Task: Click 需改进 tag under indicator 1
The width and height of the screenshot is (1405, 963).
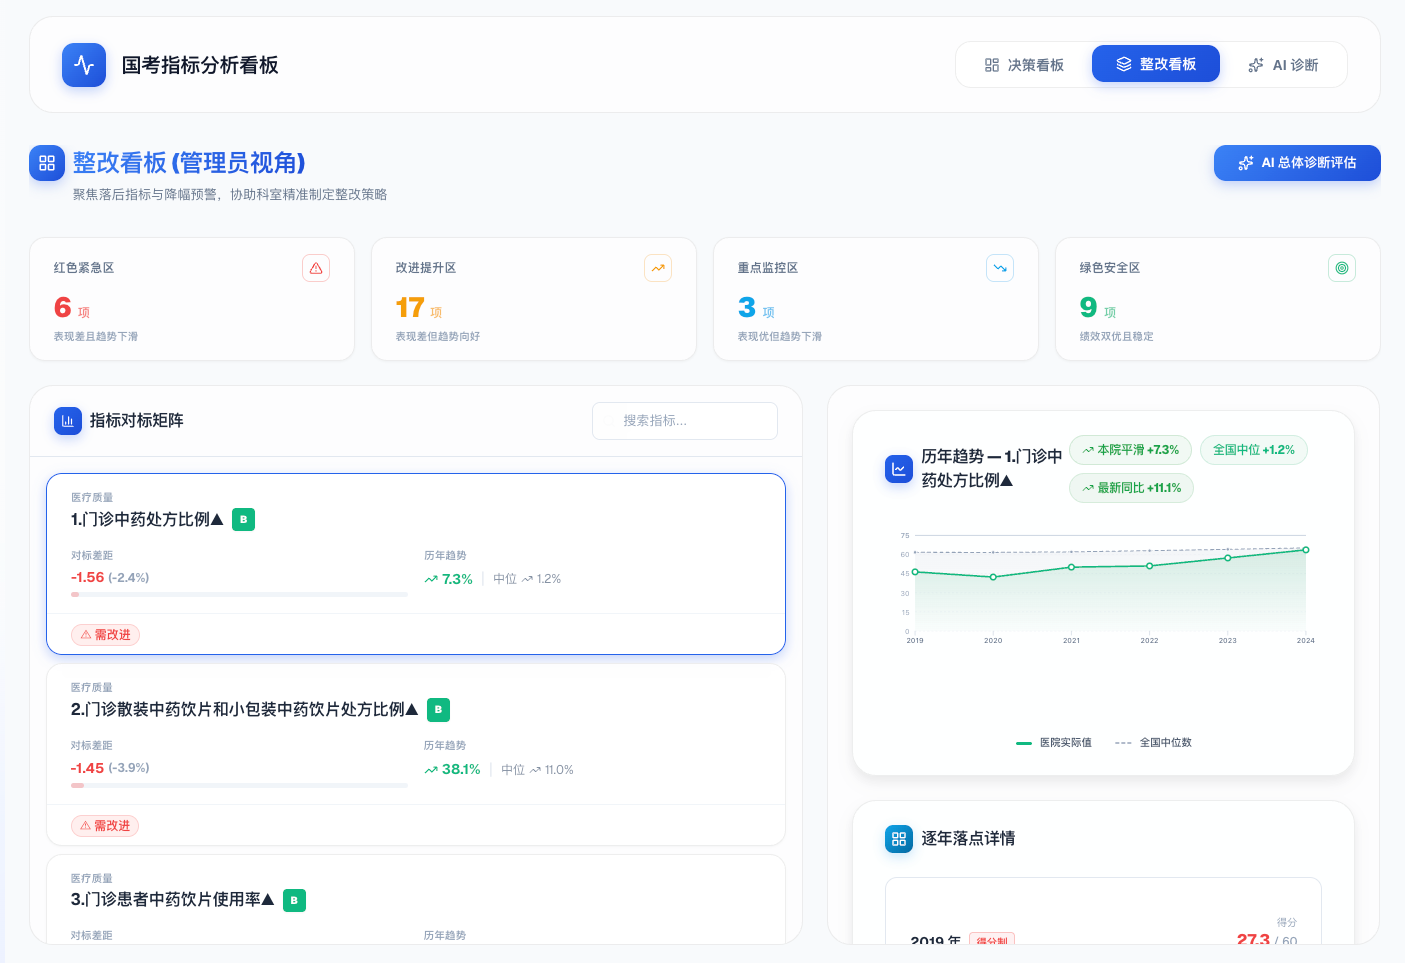Action: coord(105,635)
